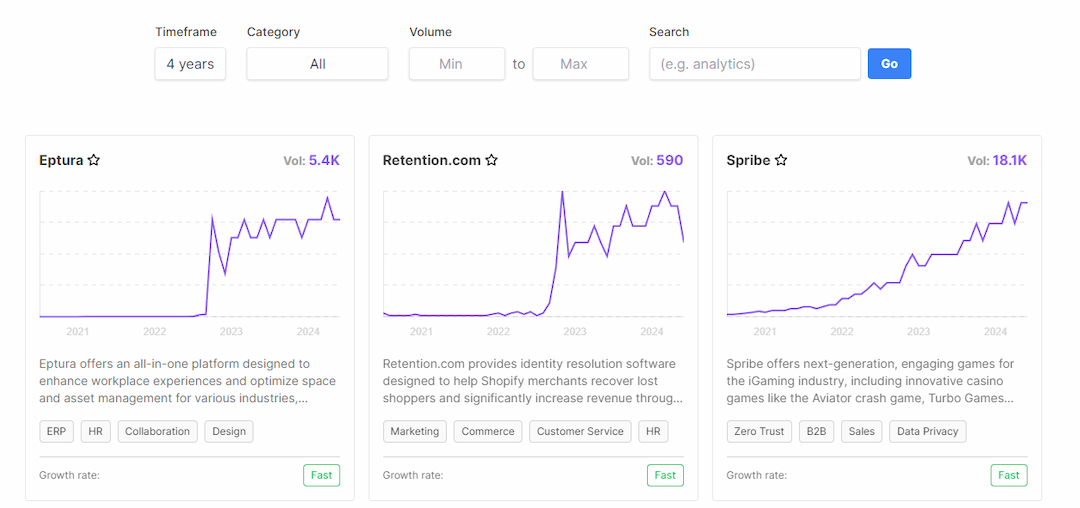Click the blue Go button

[x=889, y=63]
